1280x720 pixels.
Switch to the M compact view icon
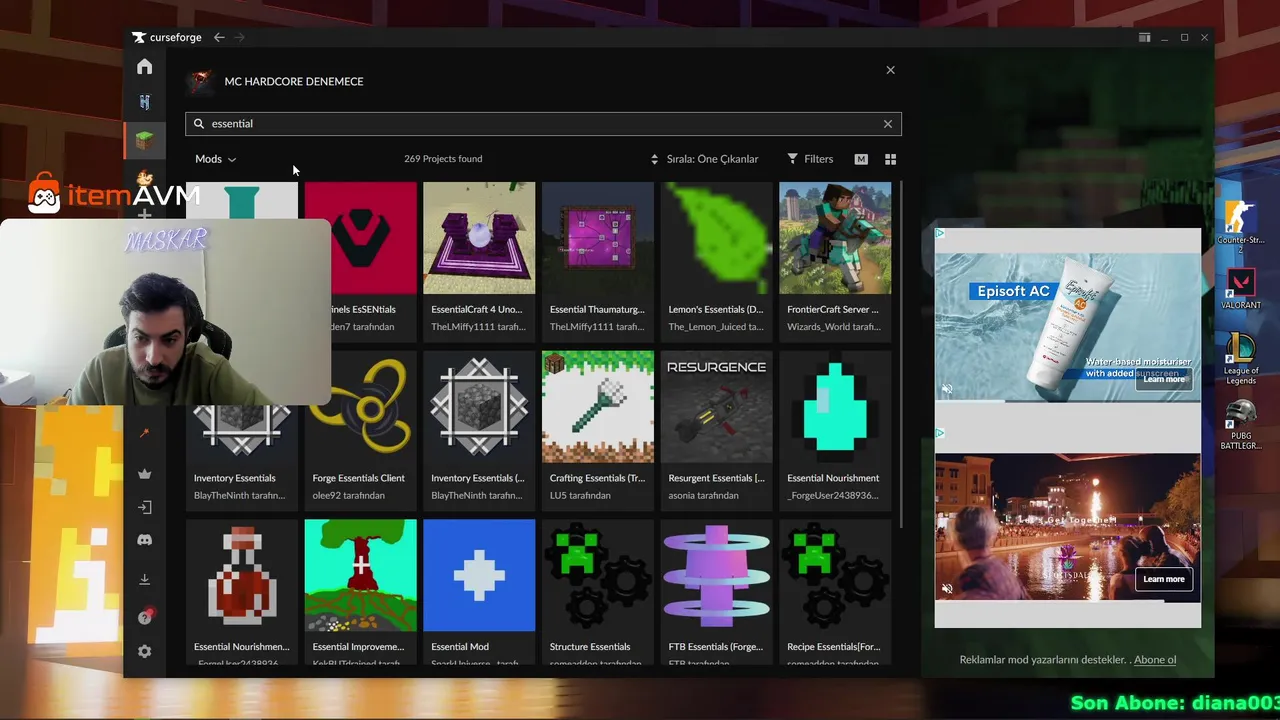tap(861, 159)
